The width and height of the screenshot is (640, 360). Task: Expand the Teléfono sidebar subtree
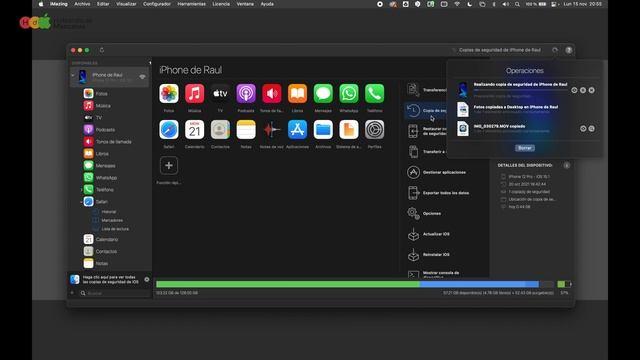click(x=81, y=190)
